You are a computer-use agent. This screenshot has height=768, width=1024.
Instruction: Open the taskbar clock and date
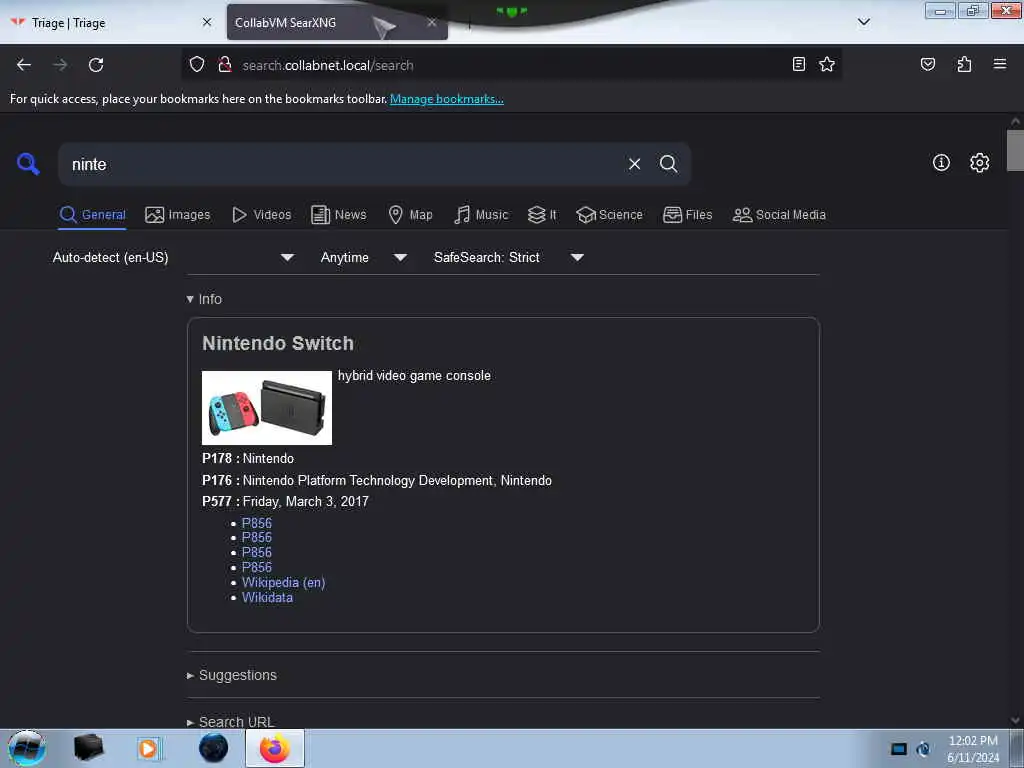(x=973, y=749)
